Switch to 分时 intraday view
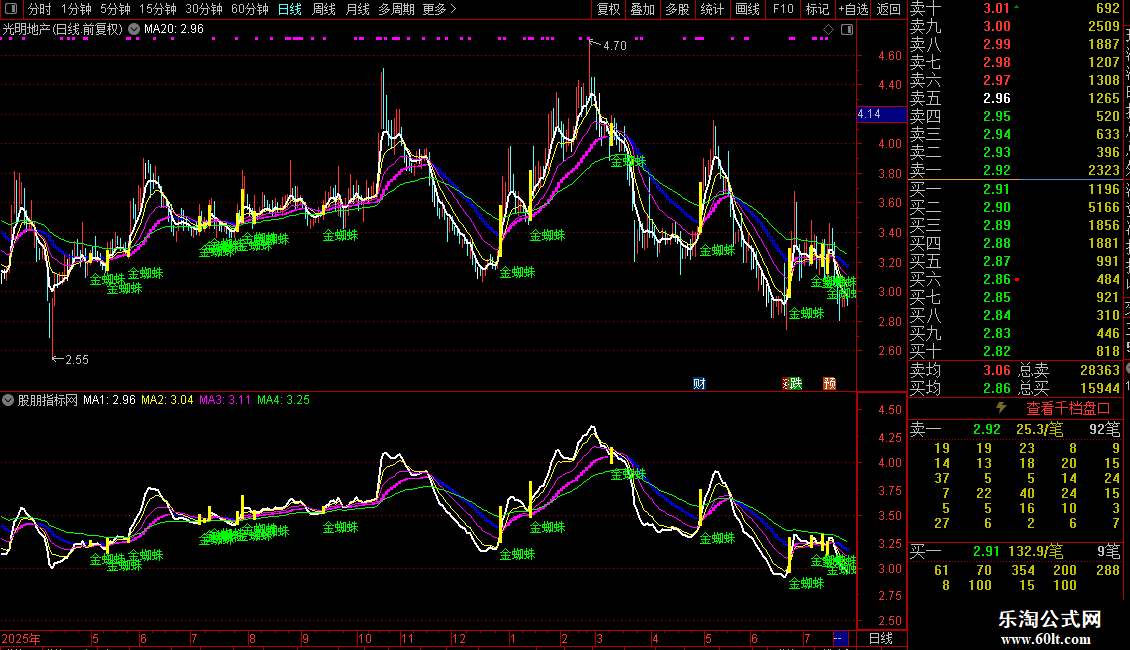 40,9
